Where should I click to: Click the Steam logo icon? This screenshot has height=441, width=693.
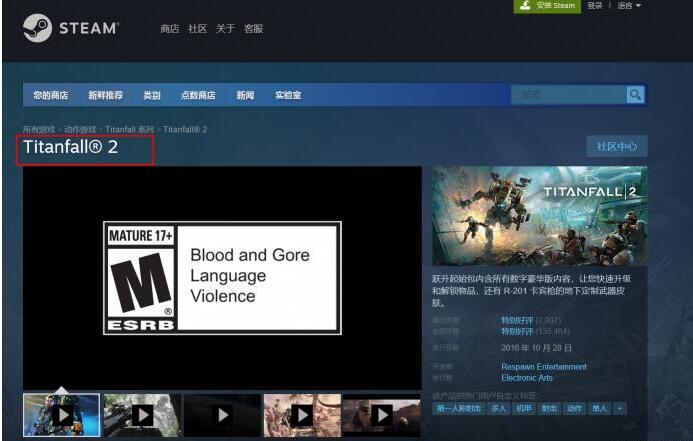pyautogui.click(x=37, y=28)
